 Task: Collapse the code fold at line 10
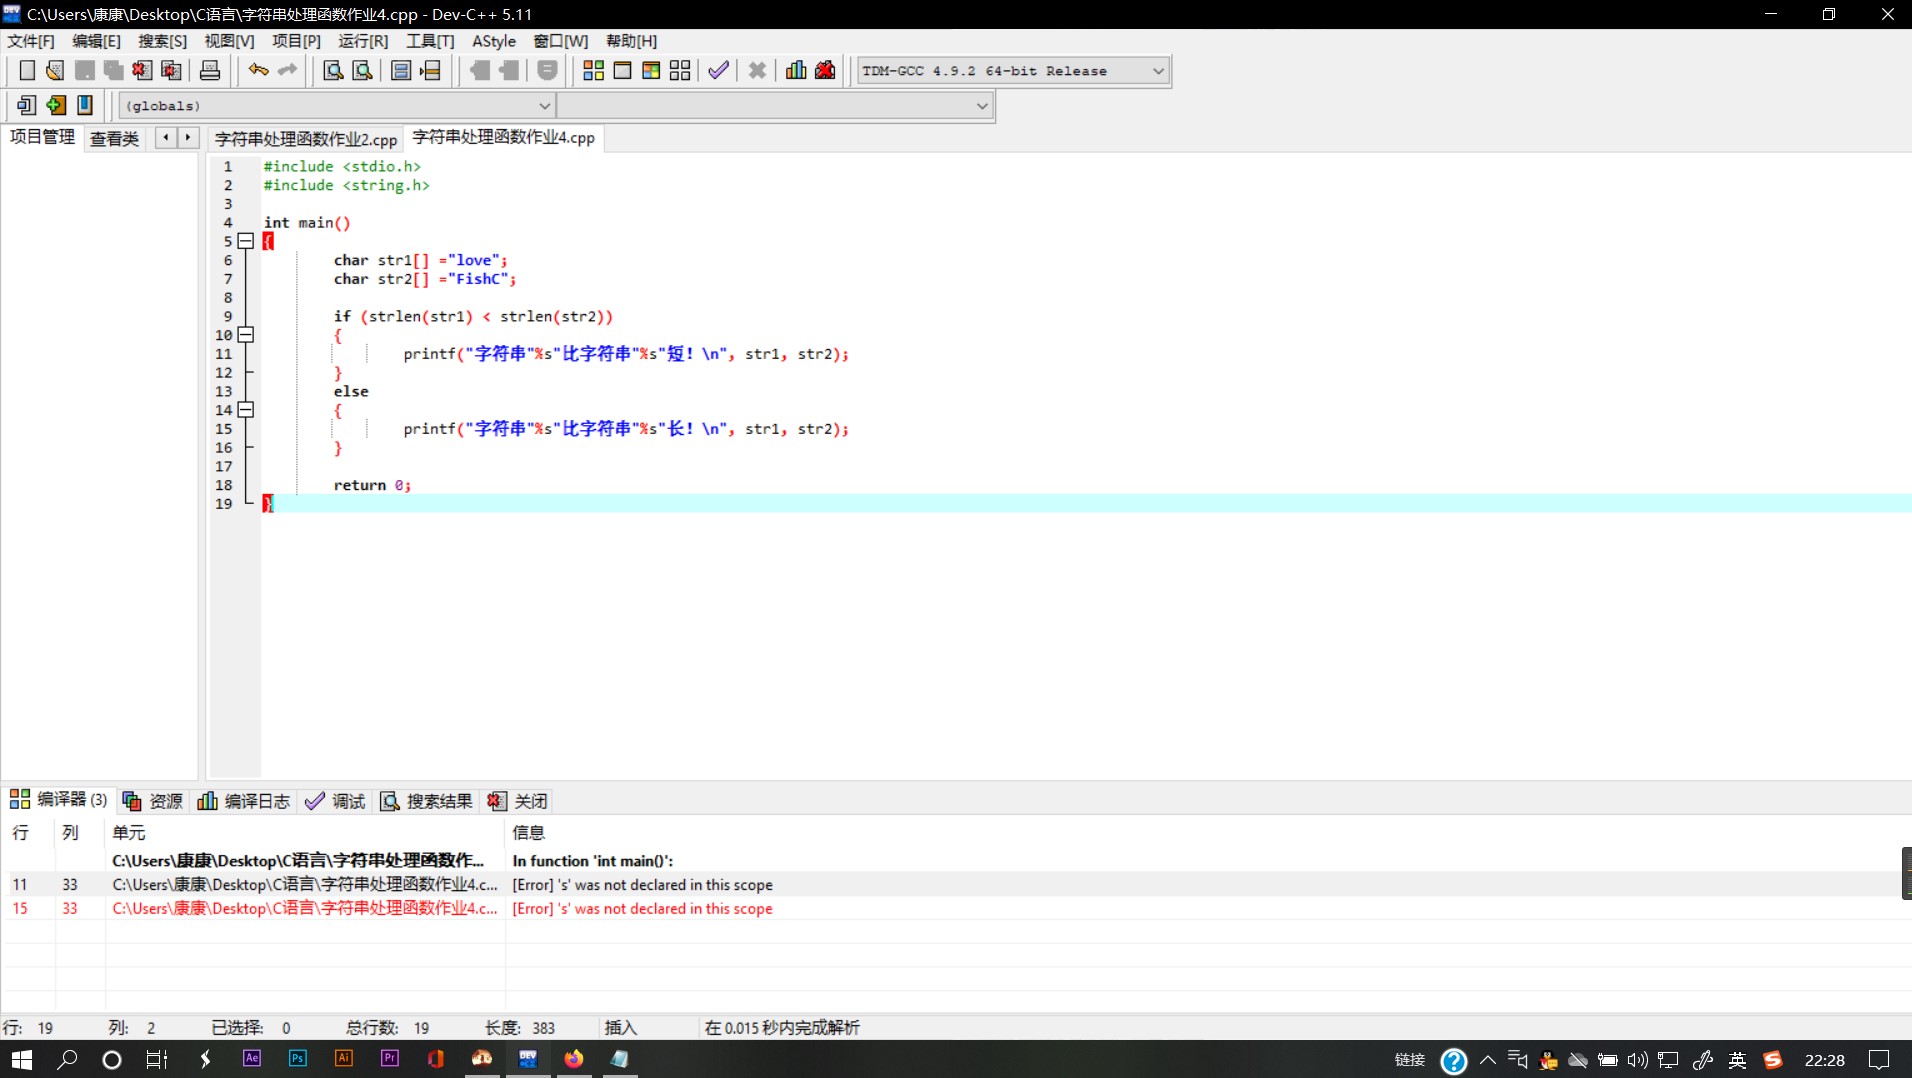tap(246, 335)
